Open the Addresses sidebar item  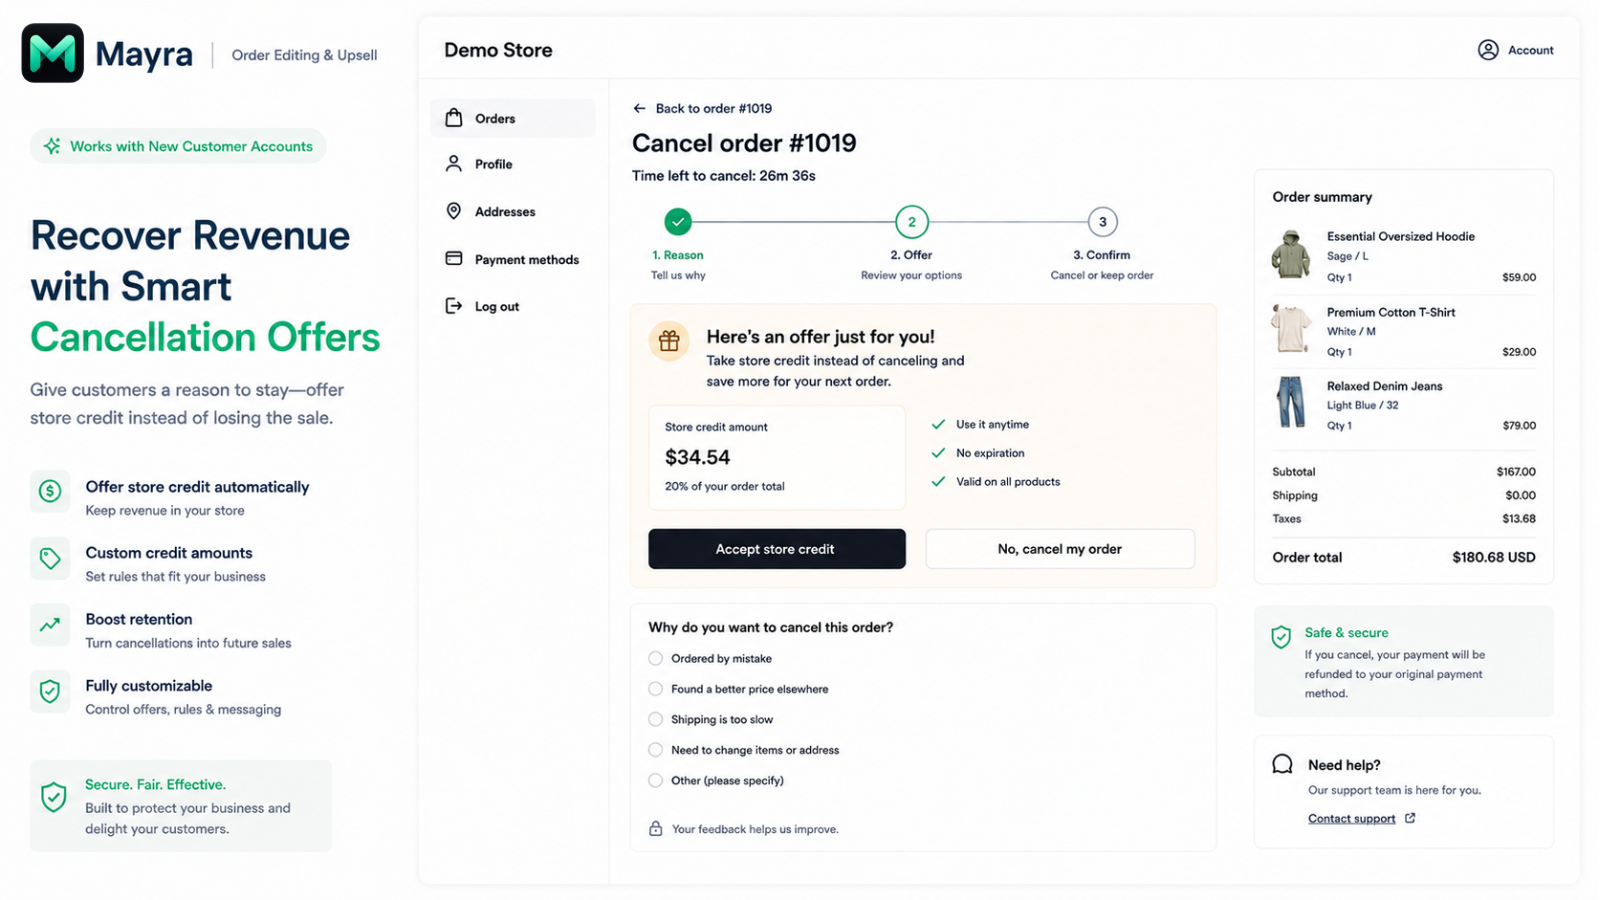pos(513,211)
